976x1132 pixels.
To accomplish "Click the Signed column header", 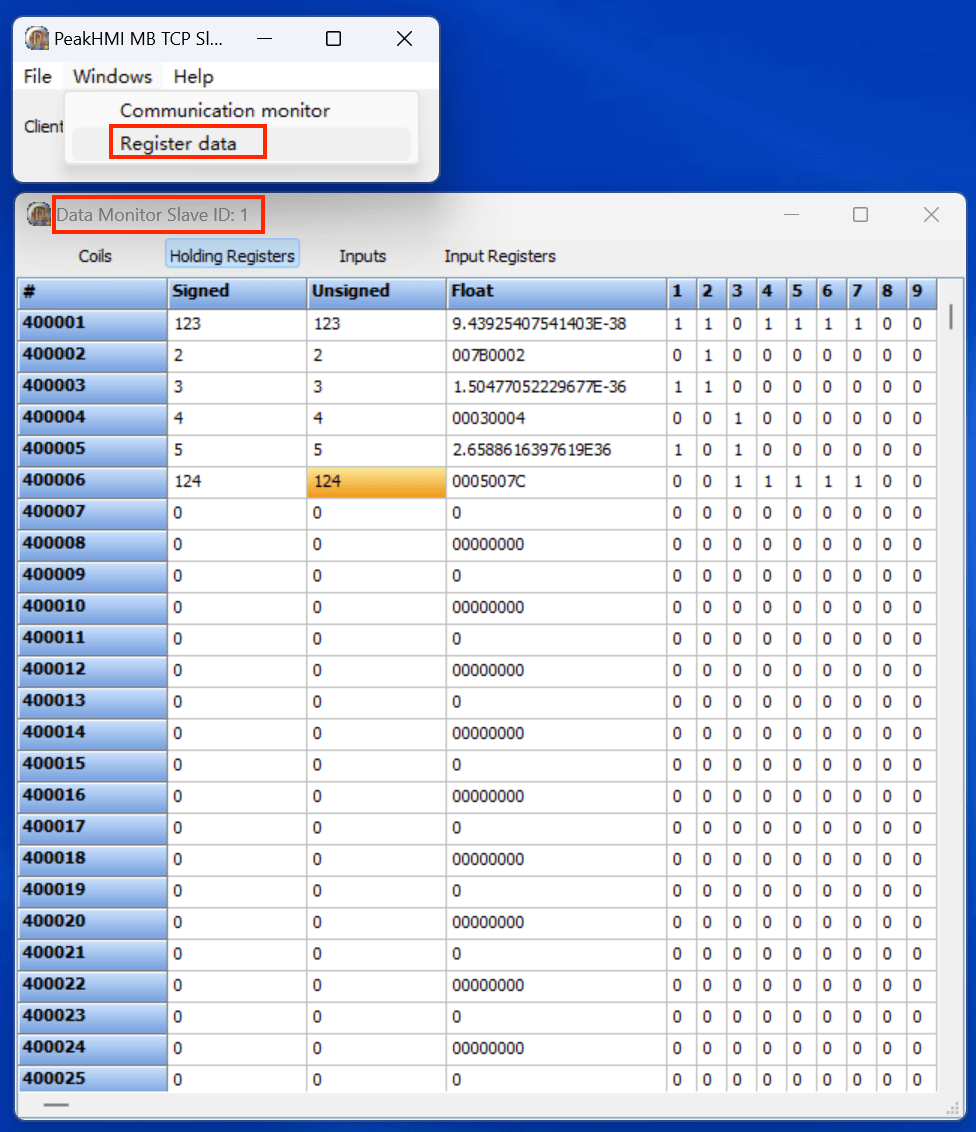I will (x=236, y=292).
